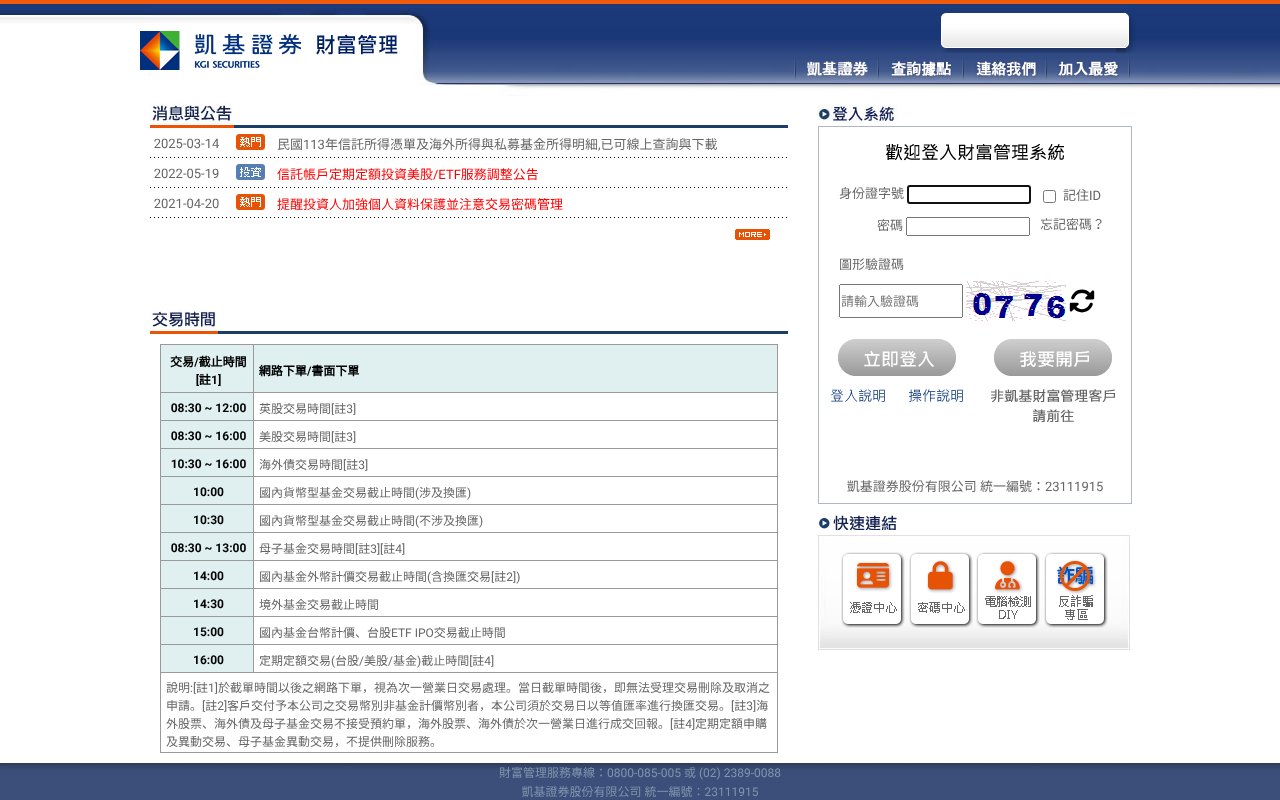The image size is (1280, 800).
Task: Click the 身份證字號 ID input field
Action: click(968, 194)
